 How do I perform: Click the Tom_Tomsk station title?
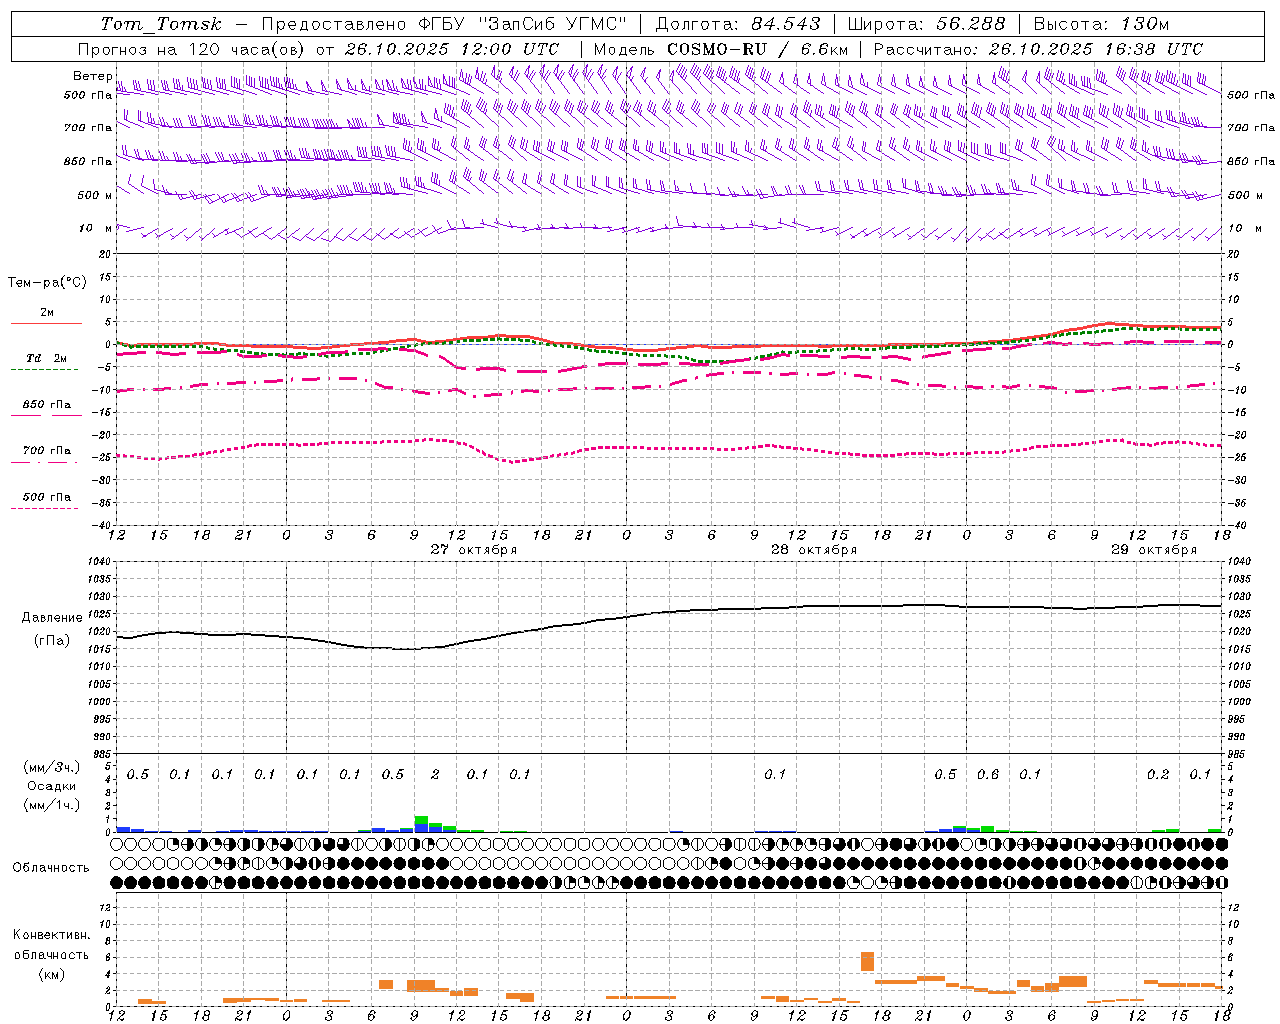point(161,24)
